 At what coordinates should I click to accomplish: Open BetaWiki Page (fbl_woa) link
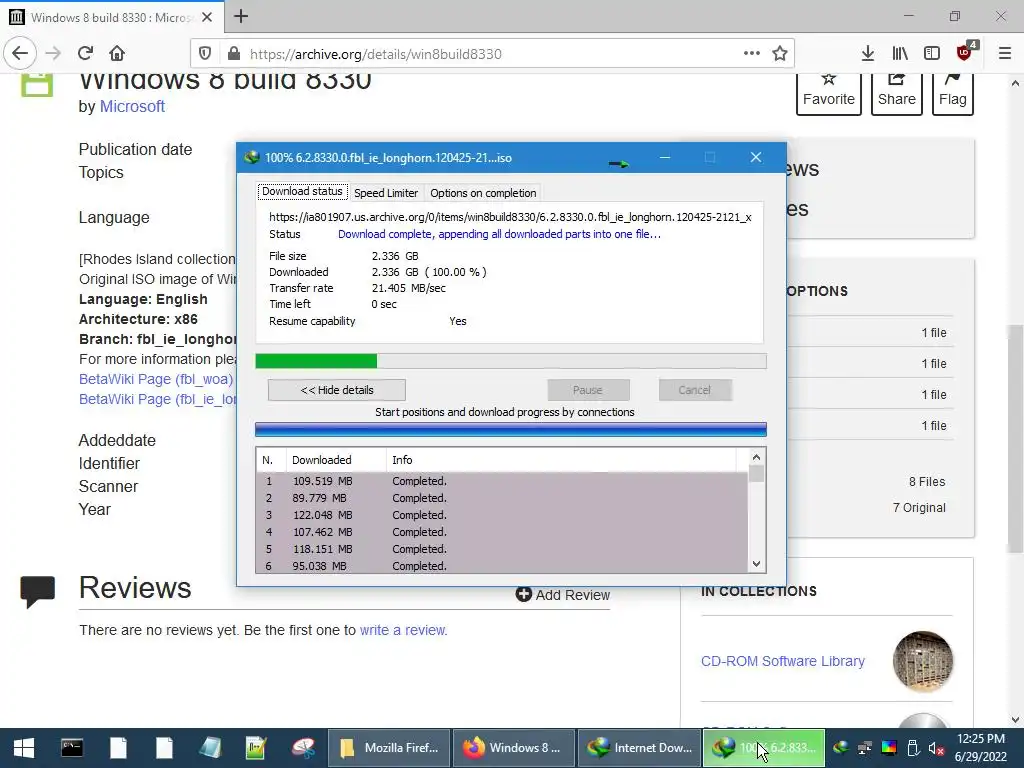(156, 379)
